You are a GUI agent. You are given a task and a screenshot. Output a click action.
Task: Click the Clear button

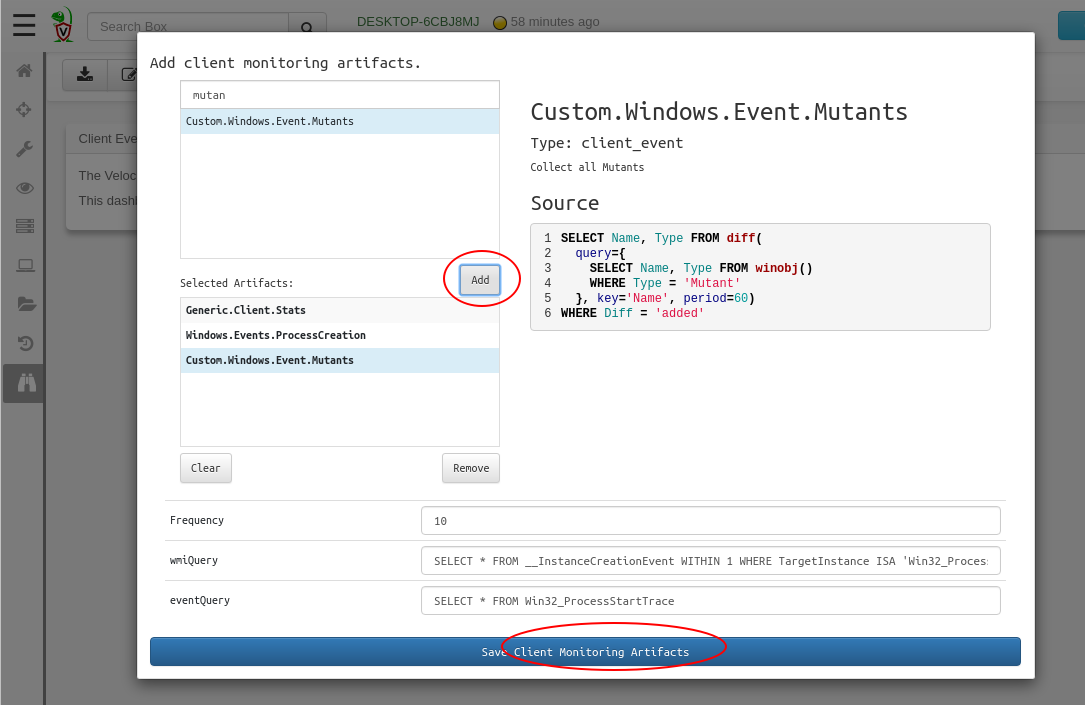pyautogui.click(x=205, y=468)
